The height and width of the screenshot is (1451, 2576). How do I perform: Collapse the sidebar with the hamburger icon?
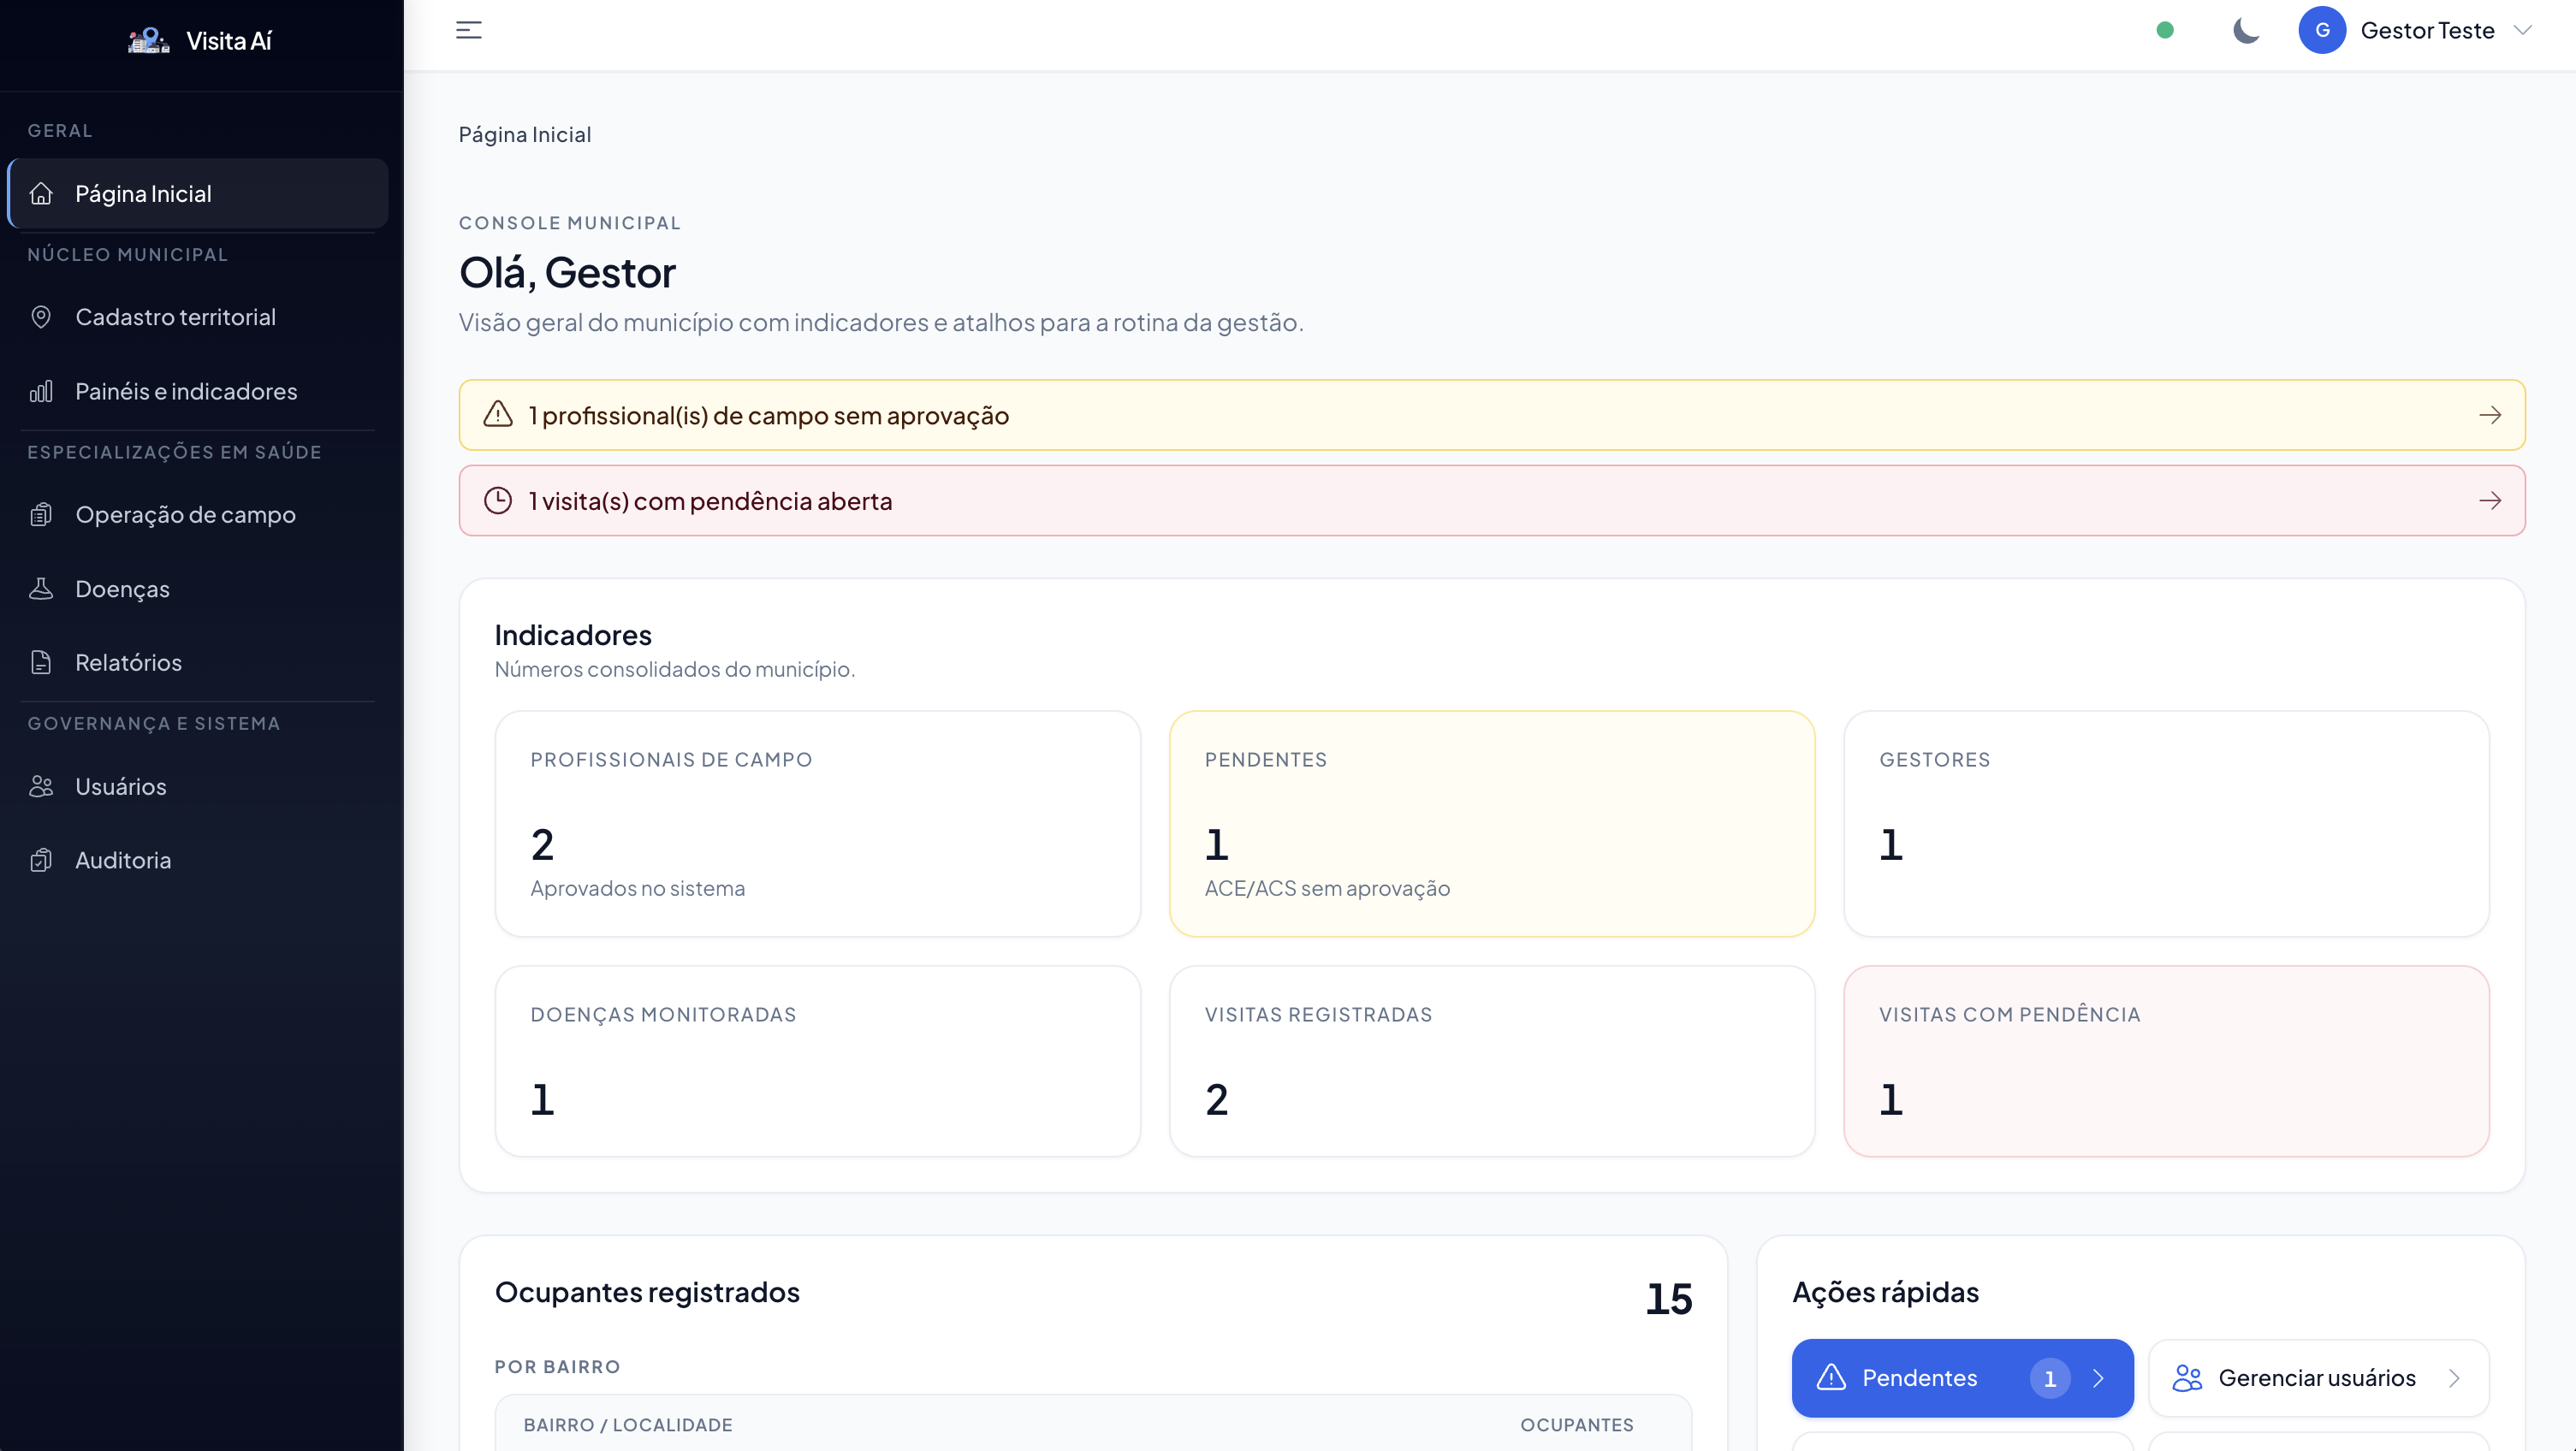point(468,31)
